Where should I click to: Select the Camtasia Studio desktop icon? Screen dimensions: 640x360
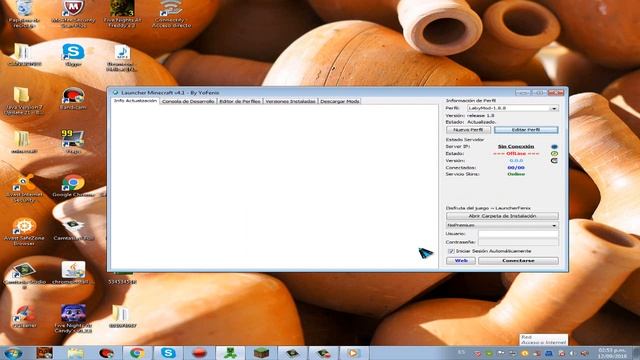[x=24, y=275]
